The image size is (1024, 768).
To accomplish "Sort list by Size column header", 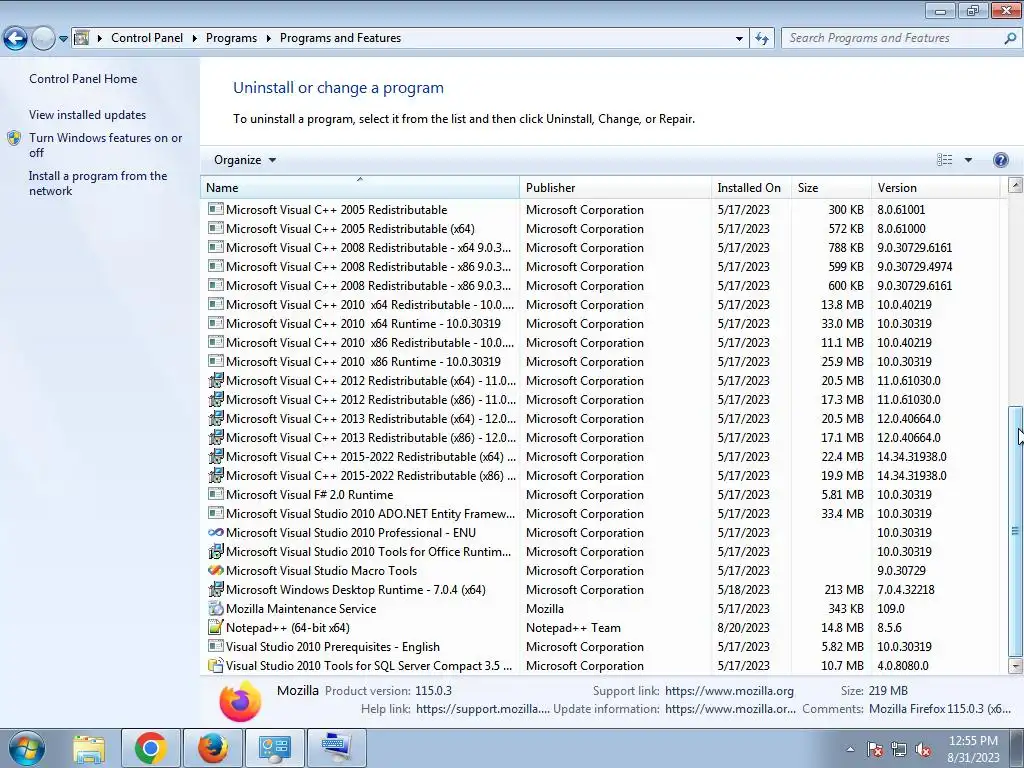I will point(831,187).
